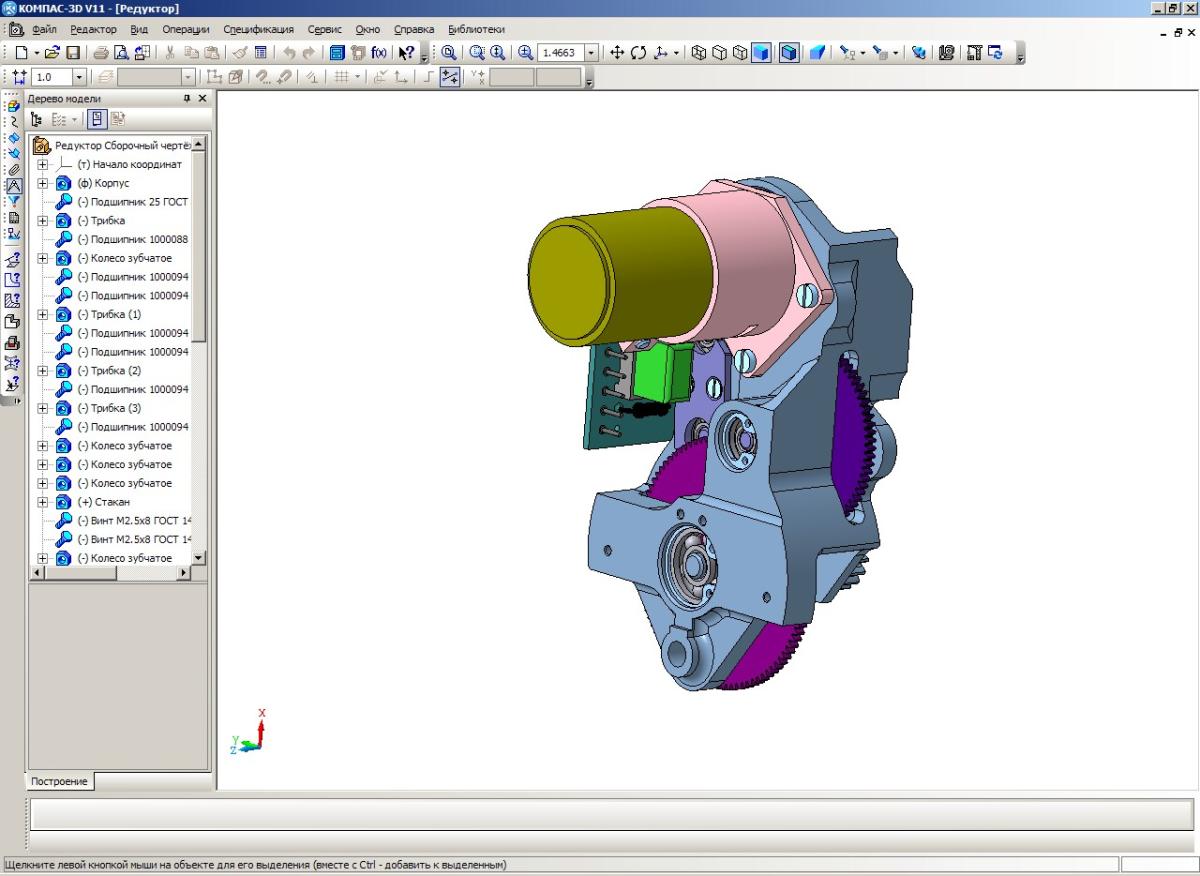Open print preview from the toolbar
1200x876 pixels.
[x=121, y=53]
